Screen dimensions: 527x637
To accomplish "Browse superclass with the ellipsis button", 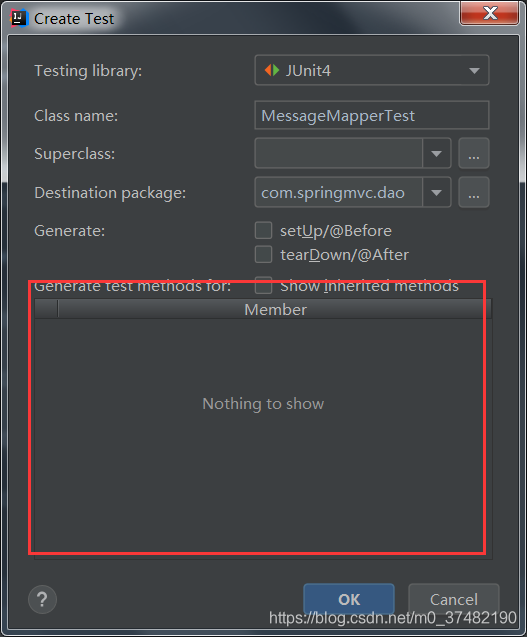I will coord(474,154).
